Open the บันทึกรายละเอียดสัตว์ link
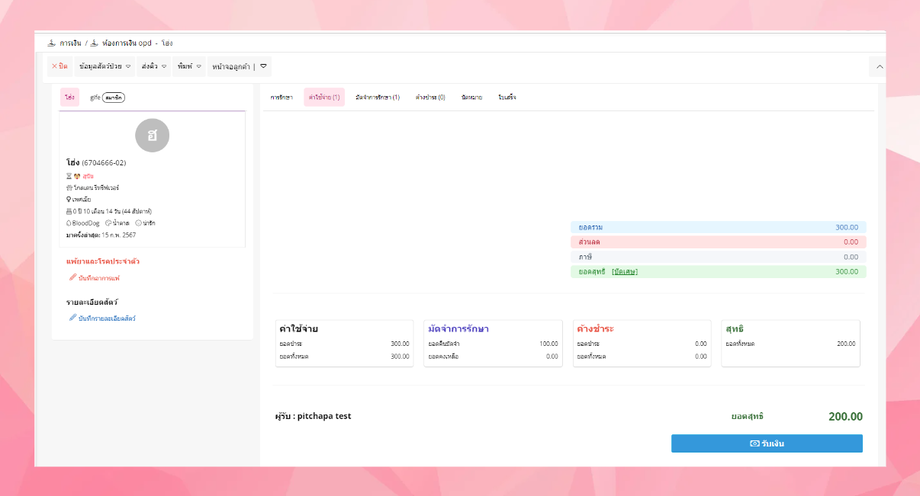Image resolution: width=920 pixels, height=496 pixels. pyautogui.click(x=107, y=318)
